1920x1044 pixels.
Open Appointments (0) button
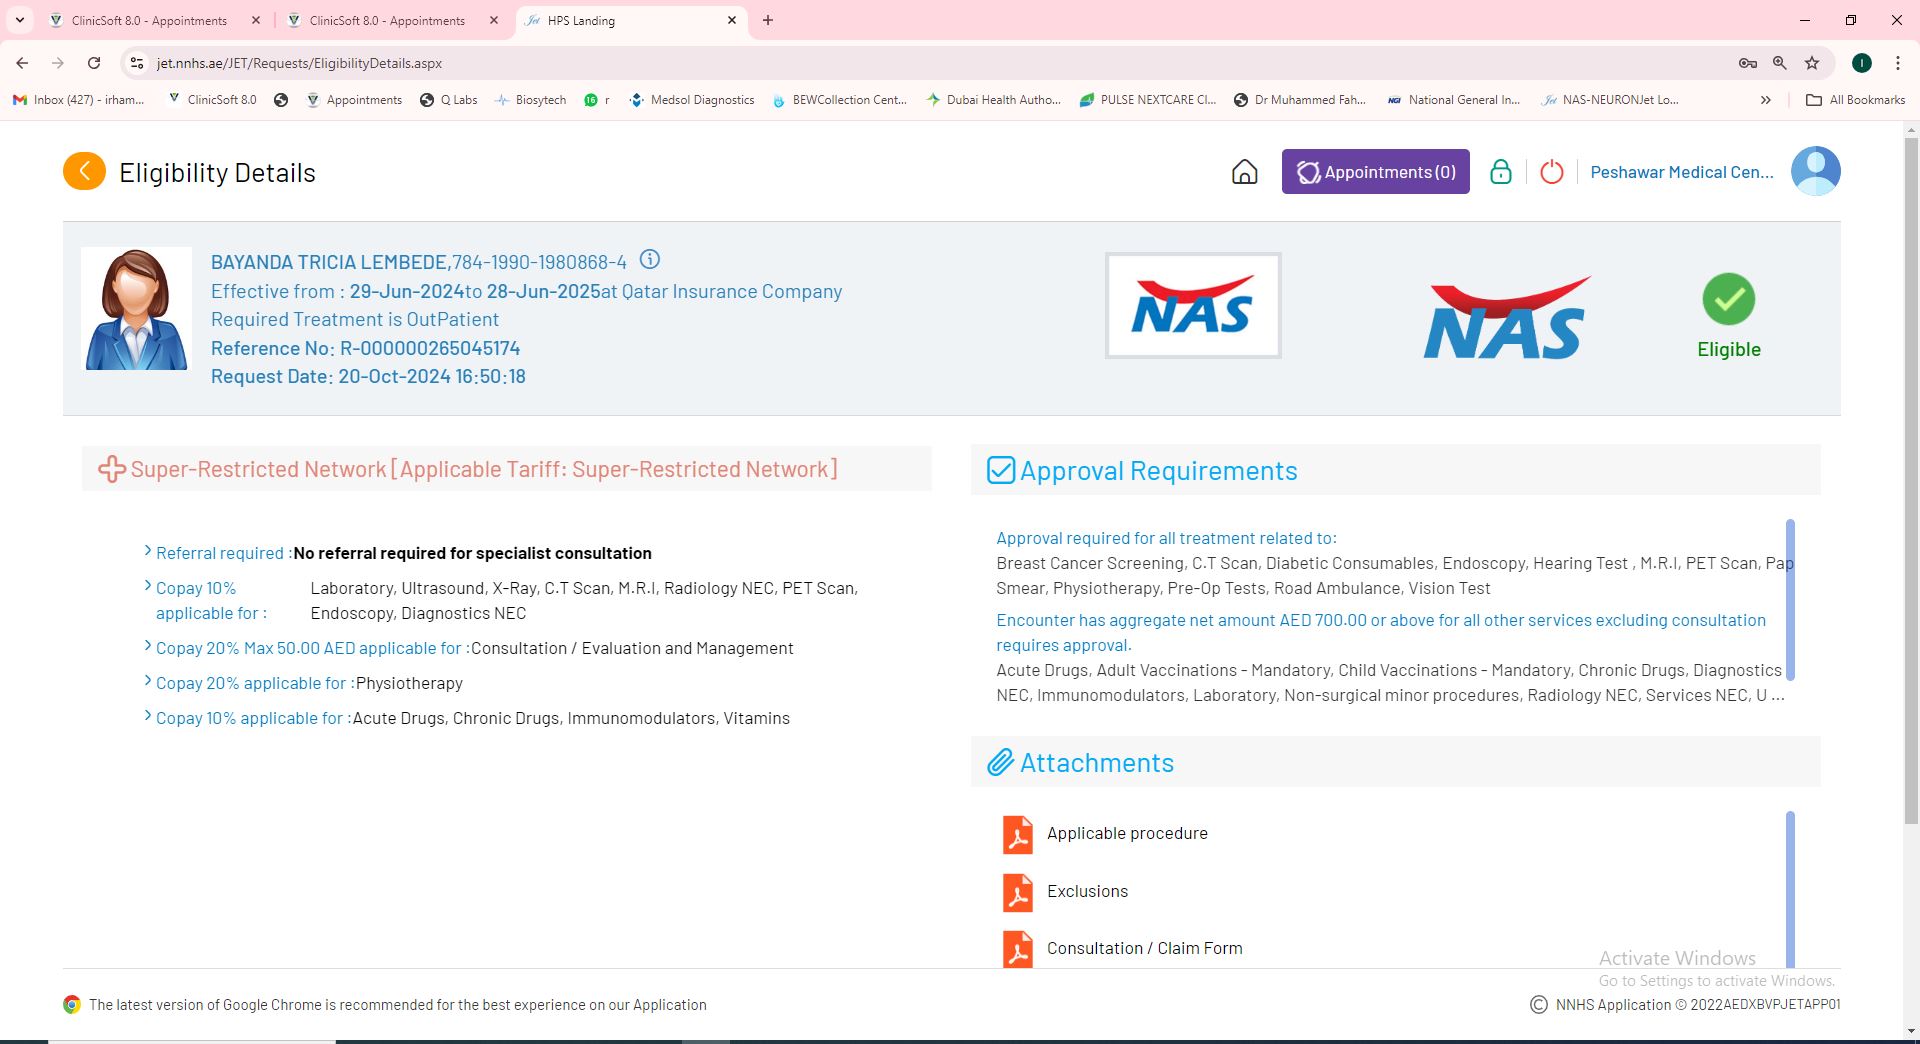click(1375, 172)
